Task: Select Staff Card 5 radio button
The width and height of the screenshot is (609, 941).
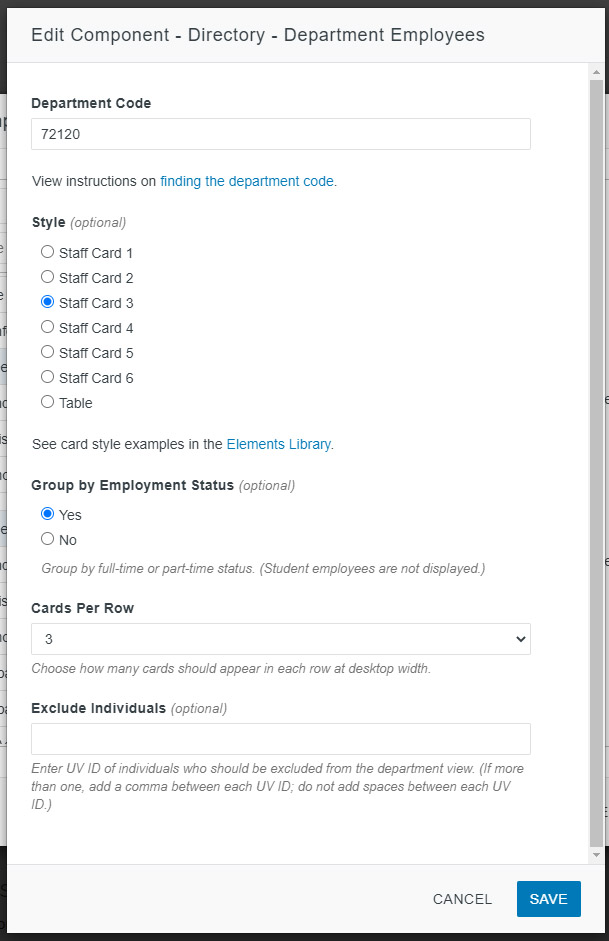Action: pyautogui.click(x=47, y=352)
